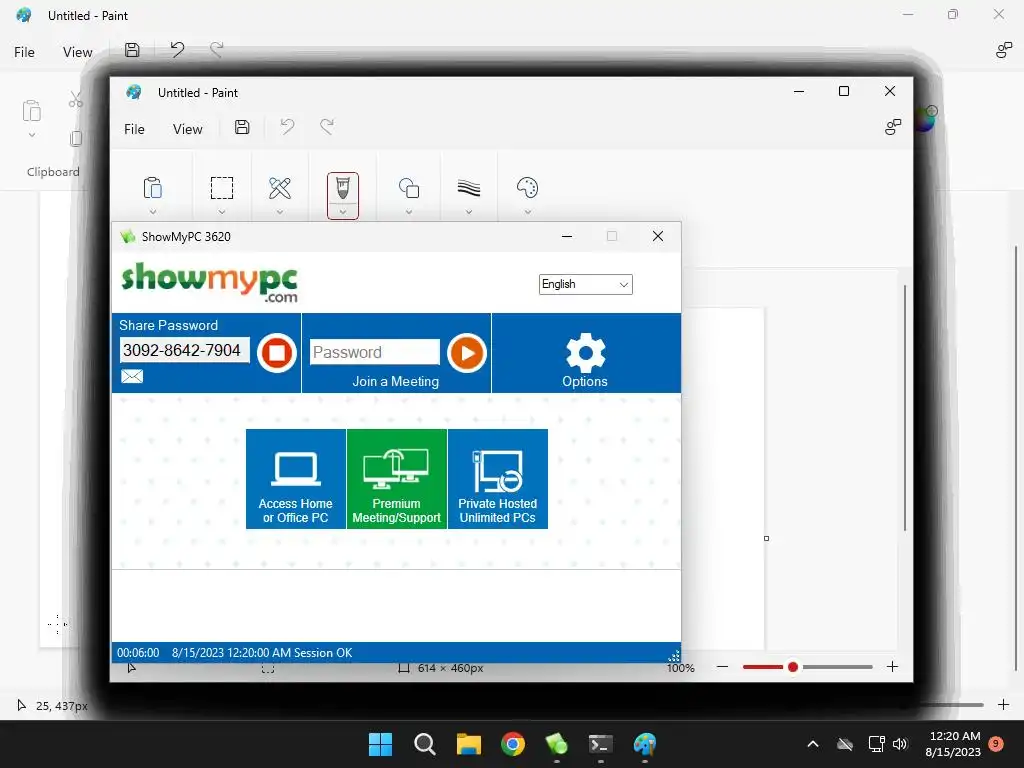Open File Explorer from taskbar
Screen dimensions: 1024x768
[469, 744]
